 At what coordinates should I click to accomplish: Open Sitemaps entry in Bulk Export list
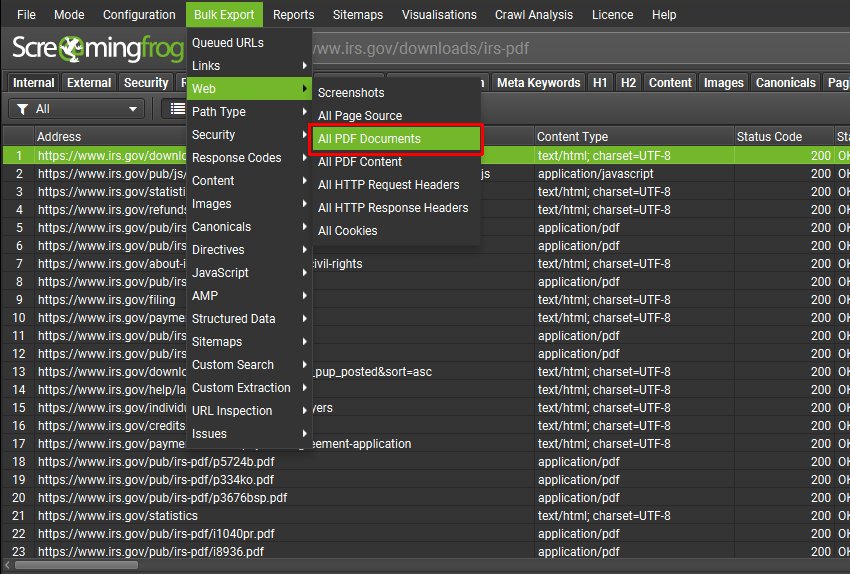pyautogui.click(x=249, y=342)
